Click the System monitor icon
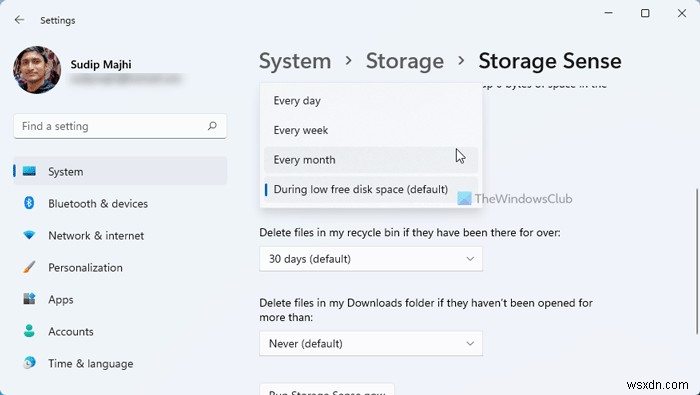Image resolution: width=700 pixels, height=395 pixels. [x=29, y=171]
